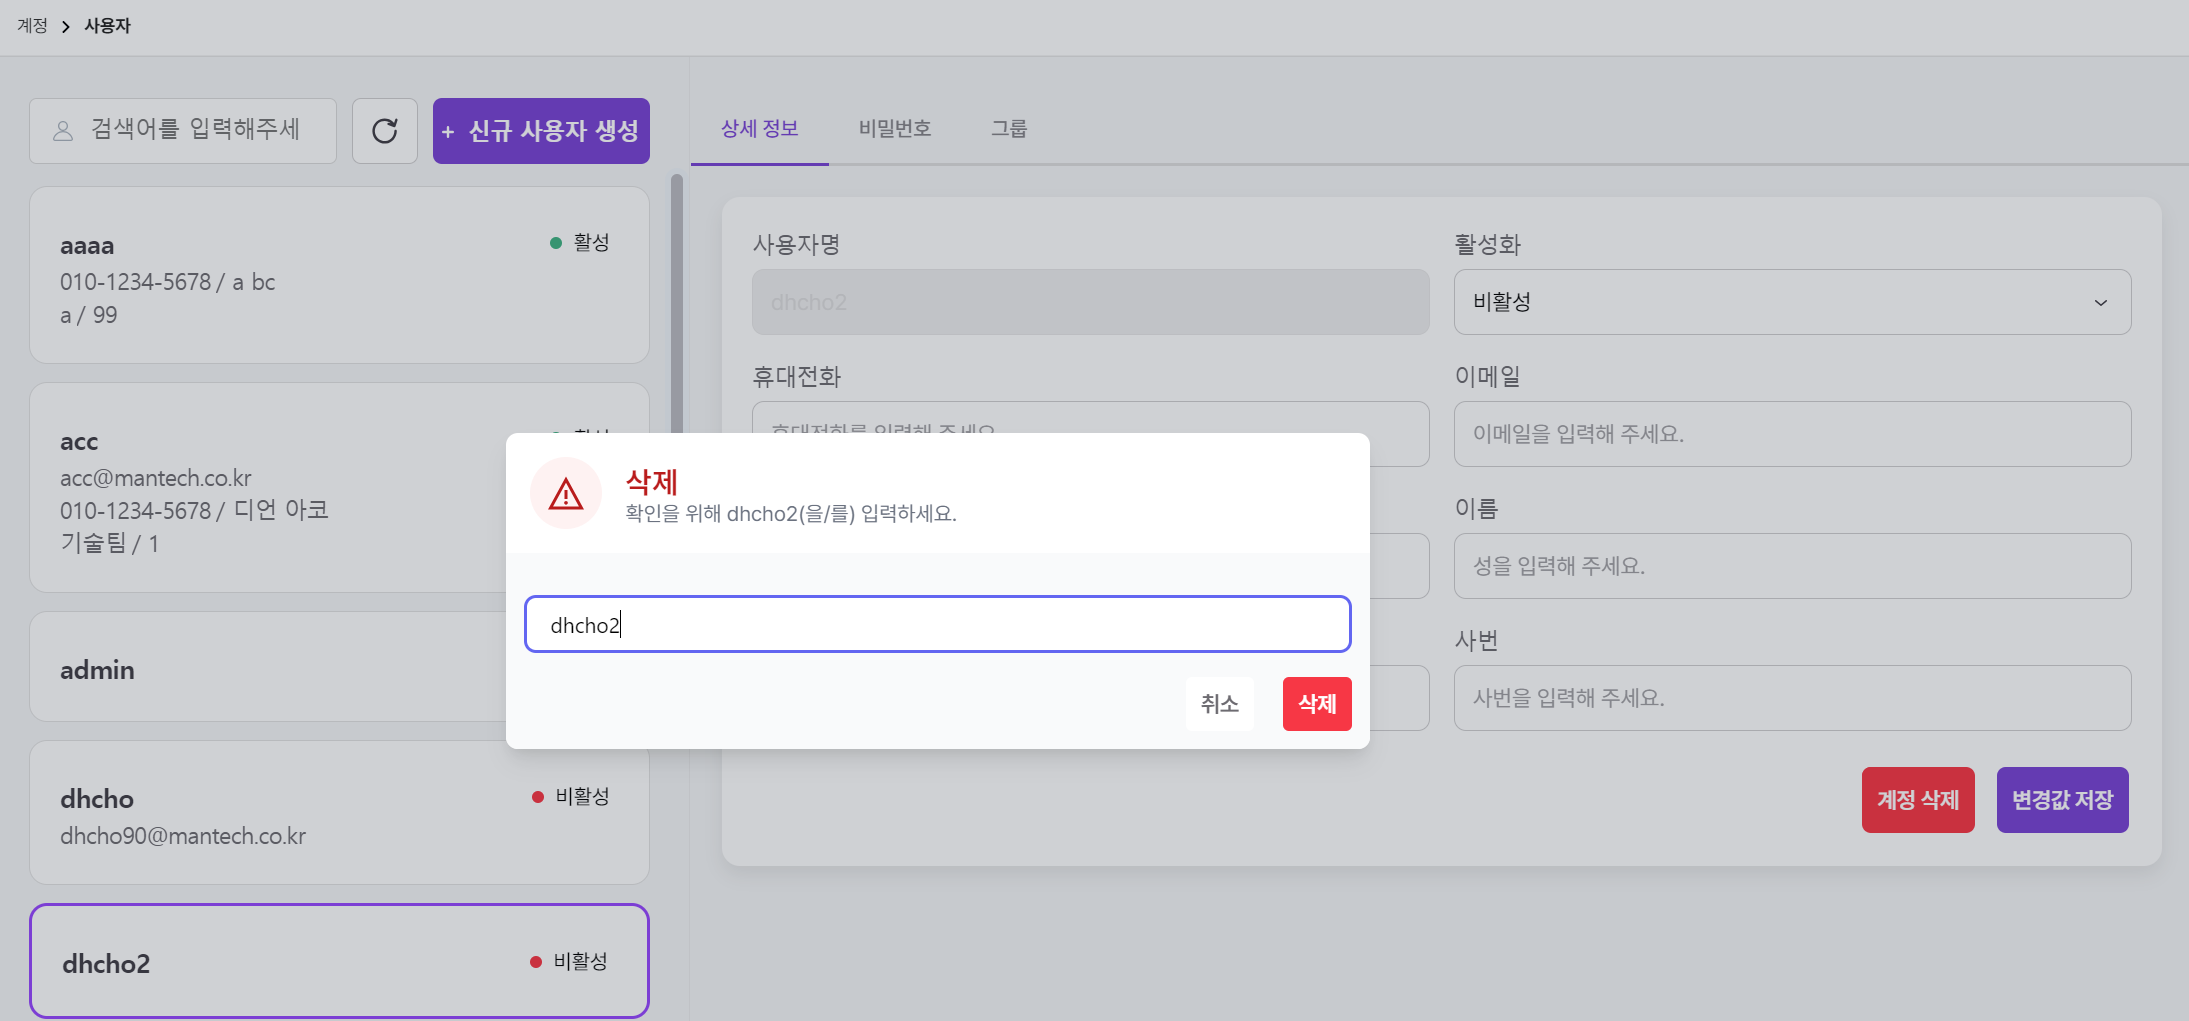Click the user search input field
The width and height of the screenshot is (2189, 1021).
coord(183,131)
